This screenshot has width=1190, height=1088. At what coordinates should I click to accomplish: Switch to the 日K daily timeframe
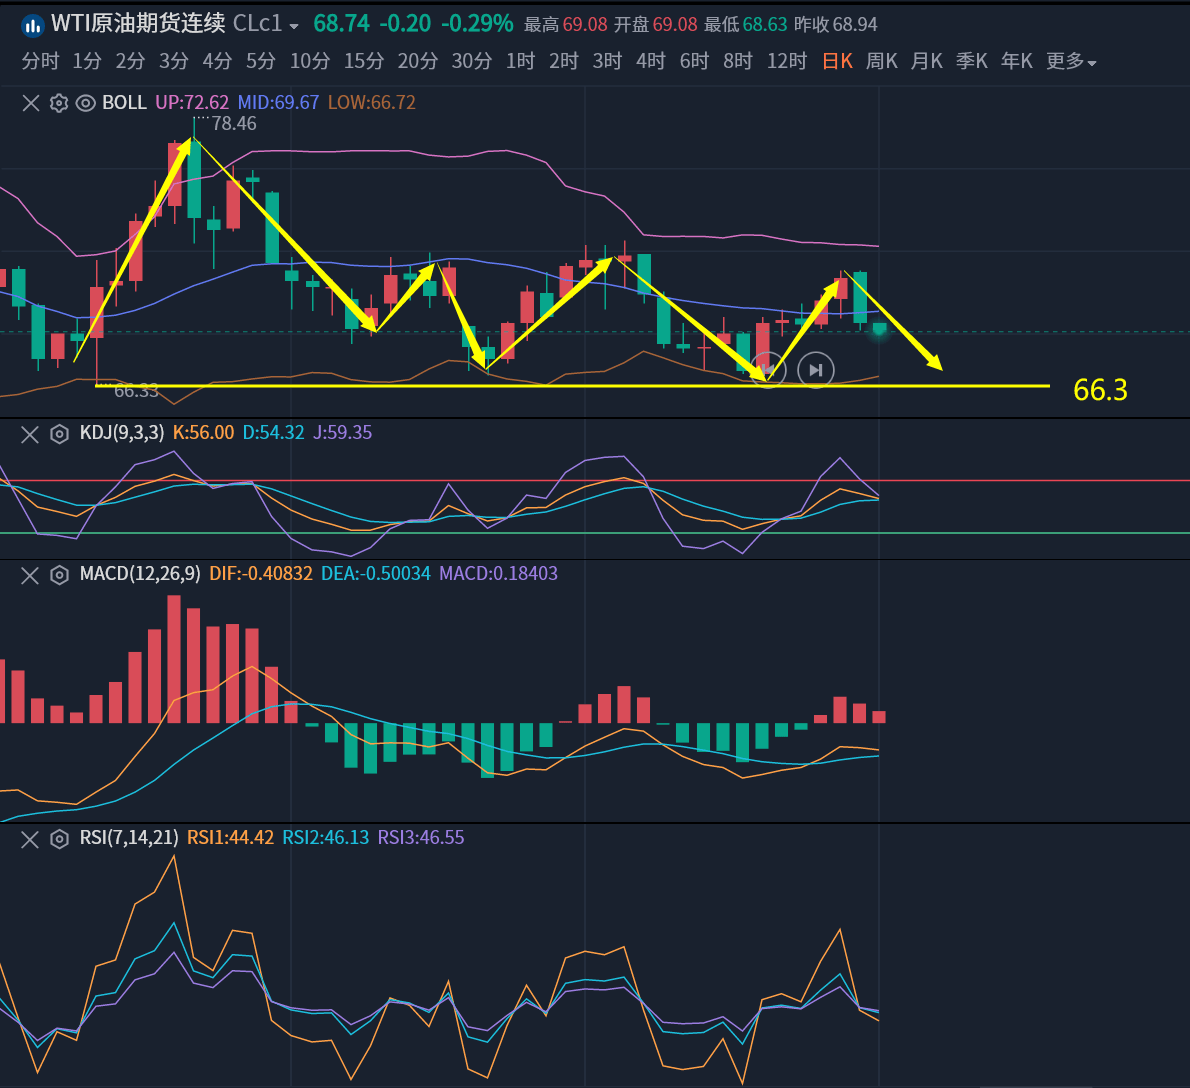coord(837,62)
